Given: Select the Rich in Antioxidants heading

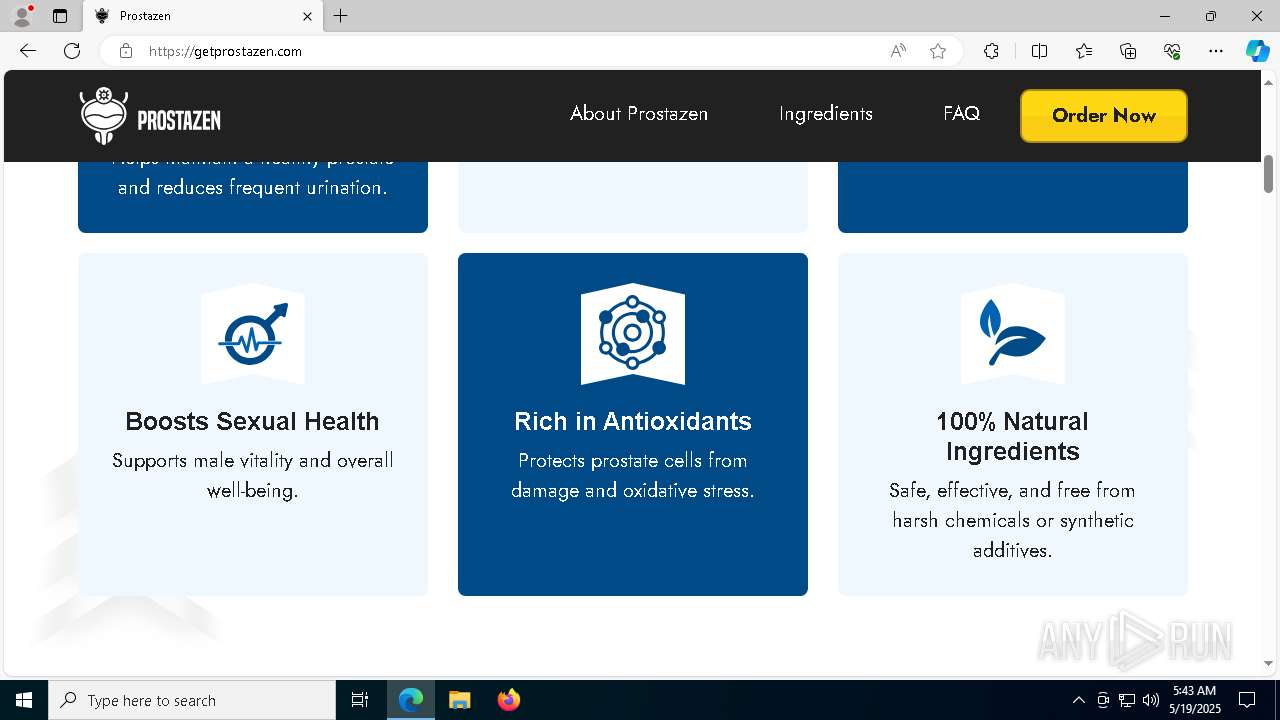Looking at the screenshot, I should 633,421.
